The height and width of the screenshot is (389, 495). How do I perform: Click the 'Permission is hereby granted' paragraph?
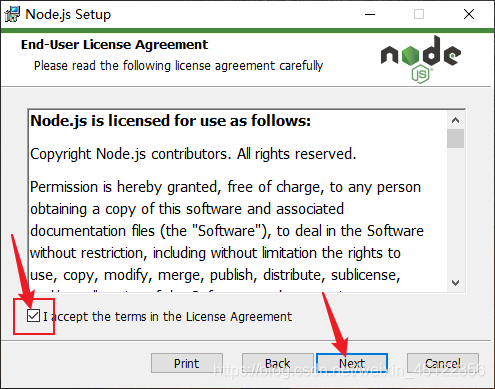click(227, 231)
